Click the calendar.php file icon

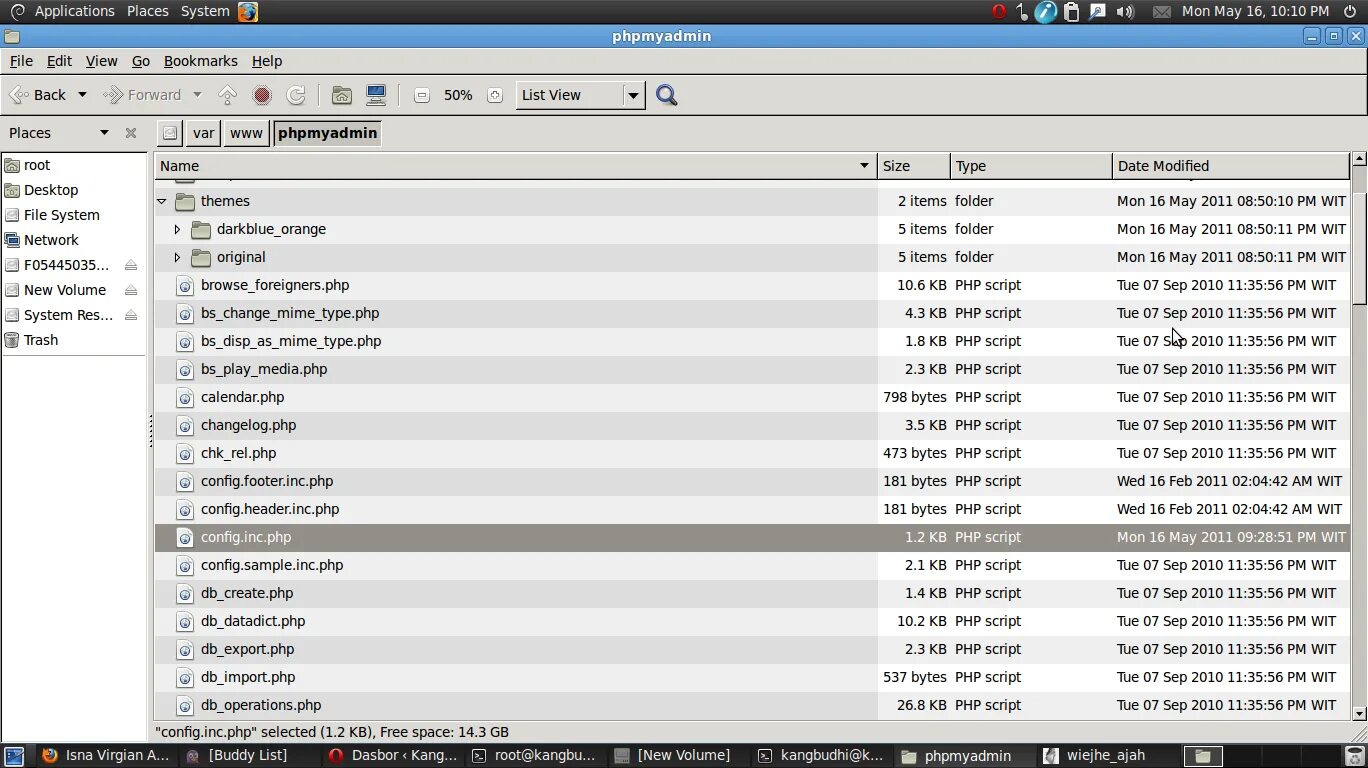click(184, 397)
